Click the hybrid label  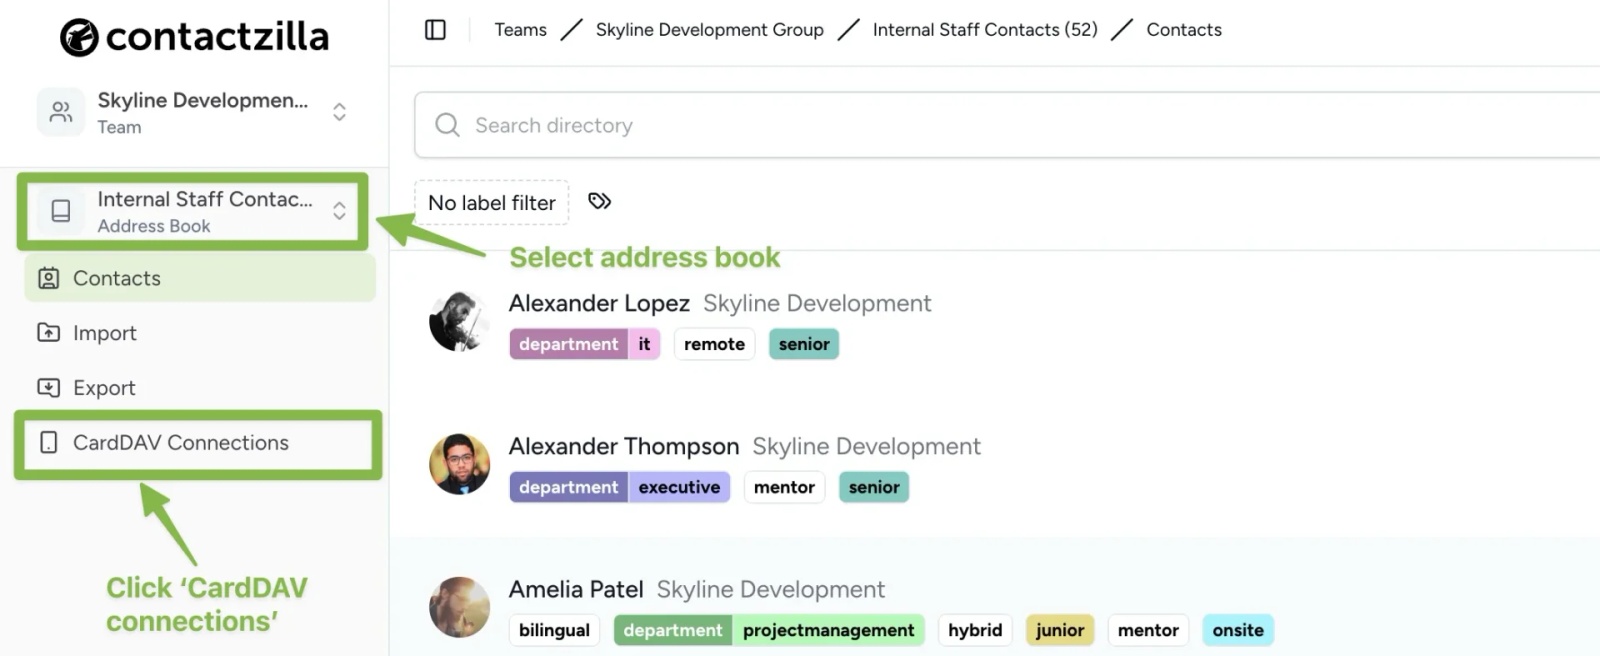tap(975, 630)
